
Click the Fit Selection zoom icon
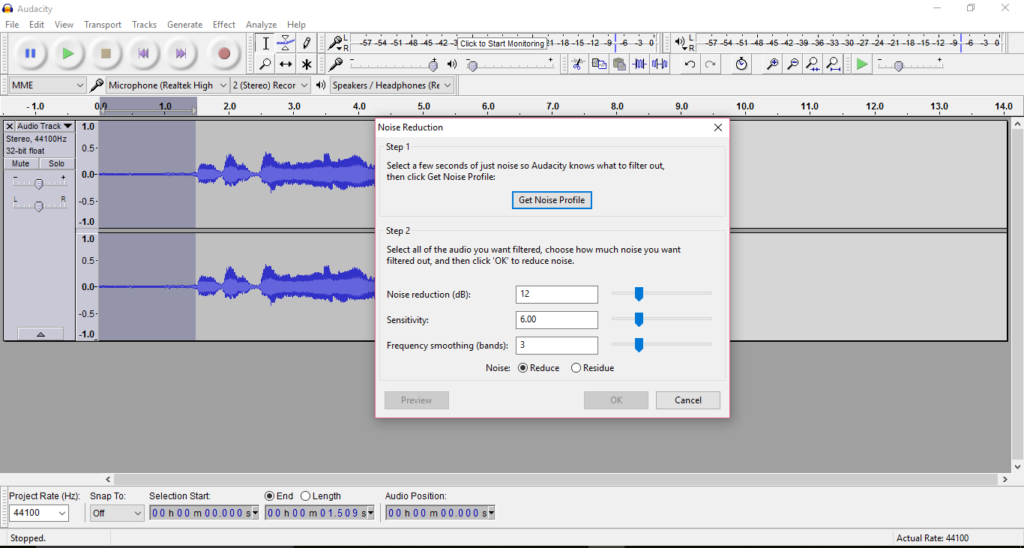coord(812,64)
